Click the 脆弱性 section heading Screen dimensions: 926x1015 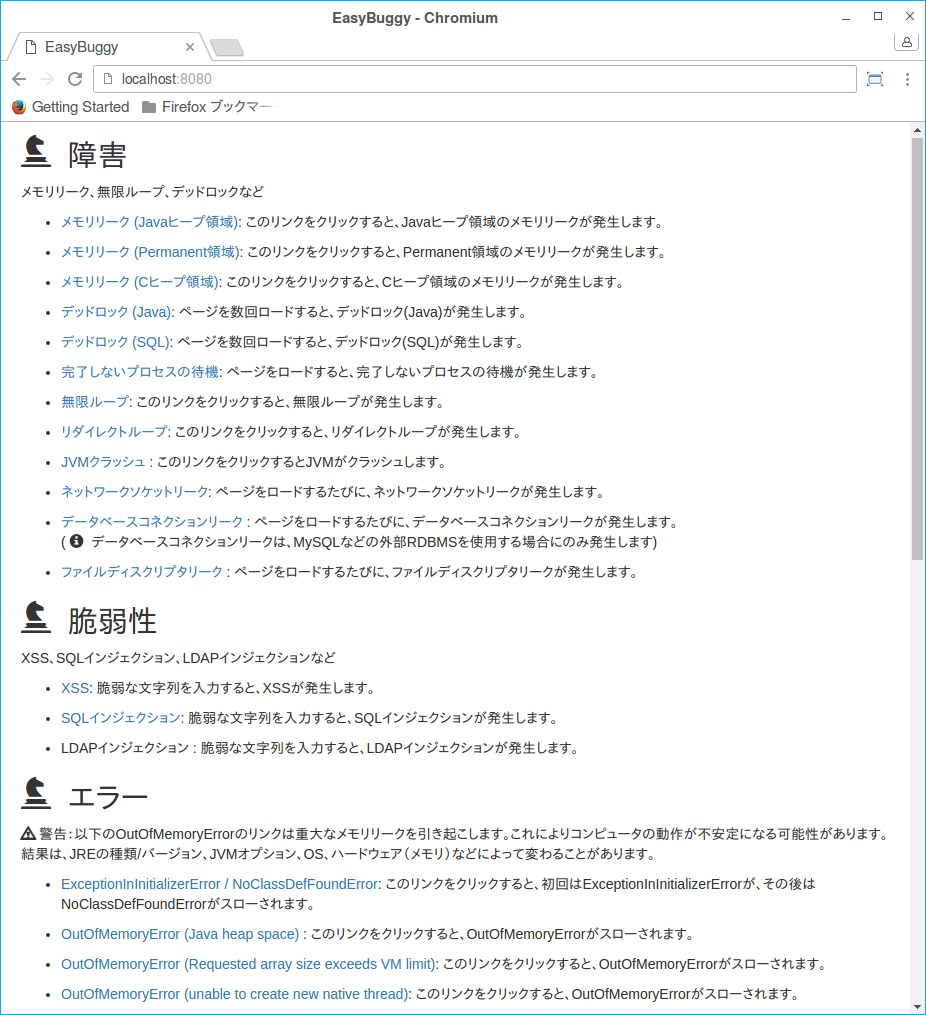(112, 621)
